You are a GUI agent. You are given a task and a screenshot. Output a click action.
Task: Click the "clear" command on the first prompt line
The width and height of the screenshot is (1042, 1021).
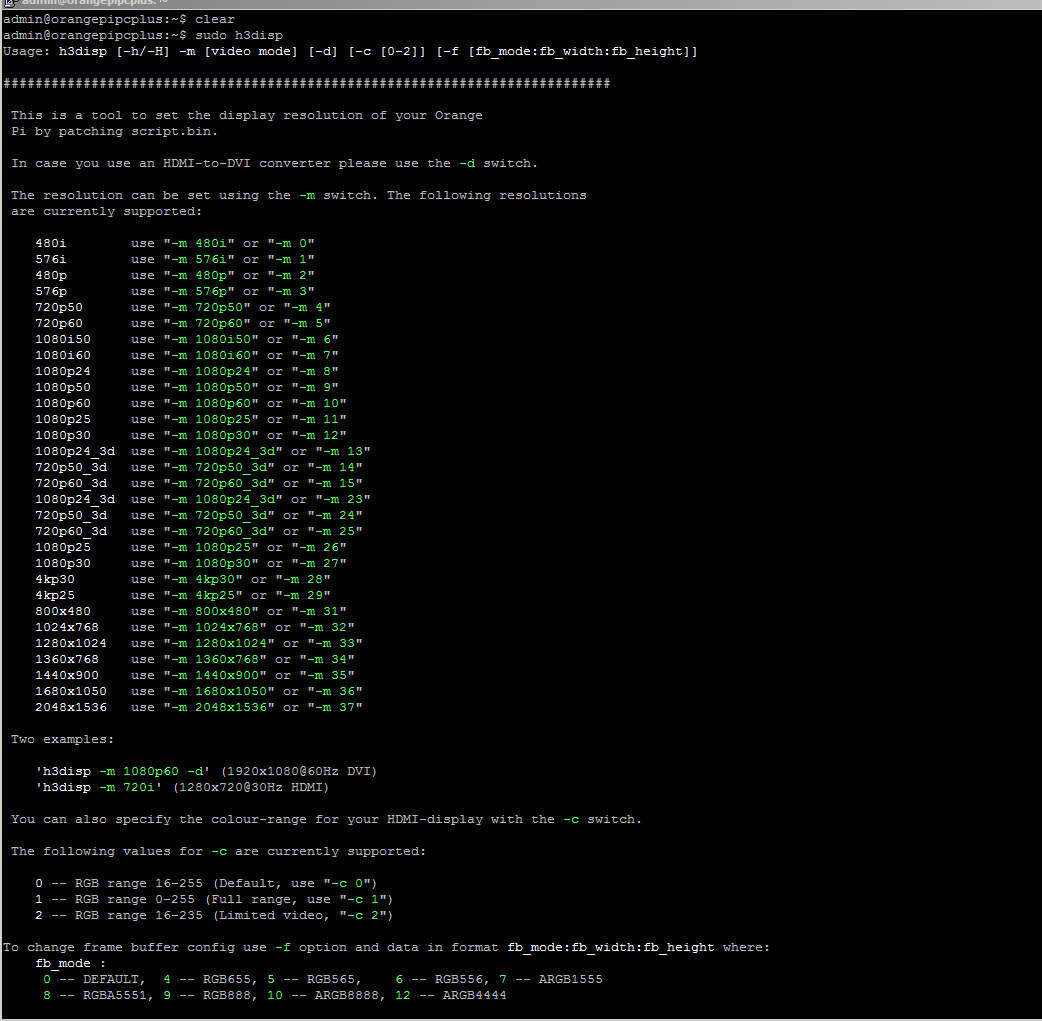point(215,19)
